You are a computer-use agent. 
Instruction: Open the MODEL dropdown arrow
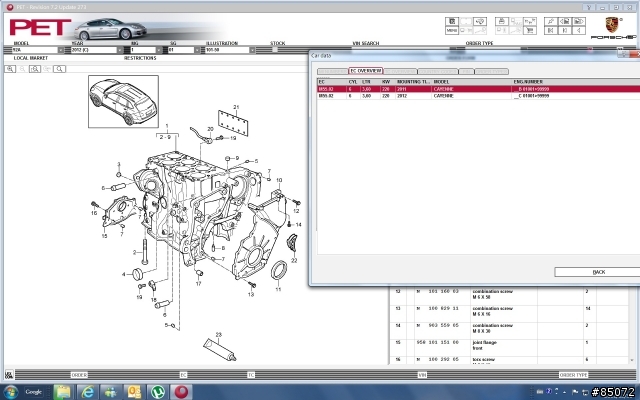click(x=61, y=50)
